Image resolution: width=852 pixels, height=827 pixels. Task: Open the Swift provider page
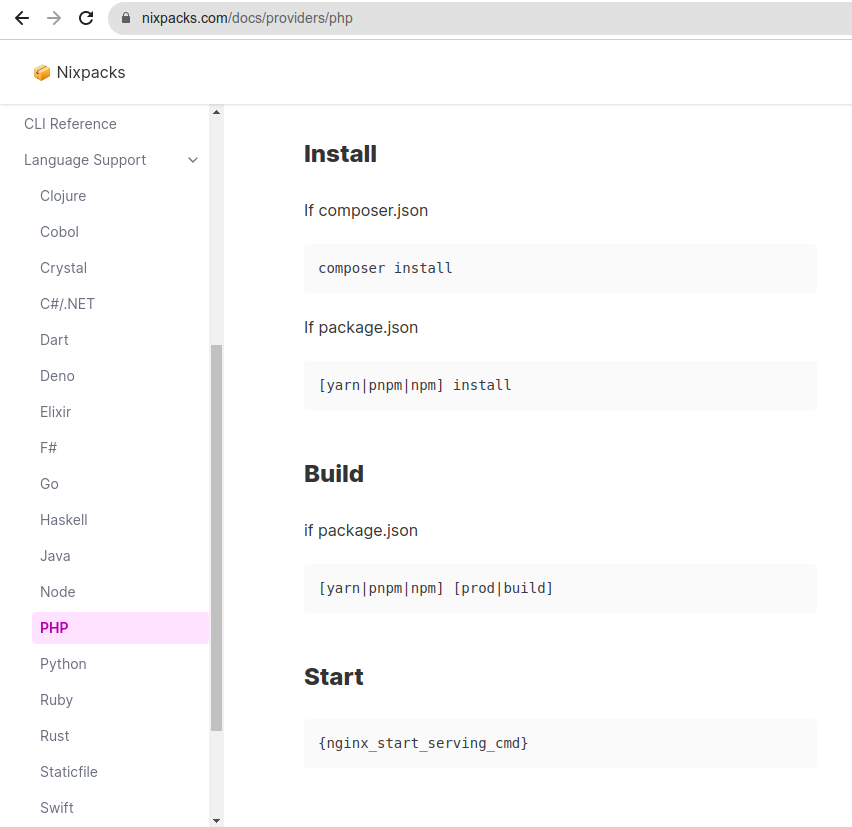tap(57, 807)
